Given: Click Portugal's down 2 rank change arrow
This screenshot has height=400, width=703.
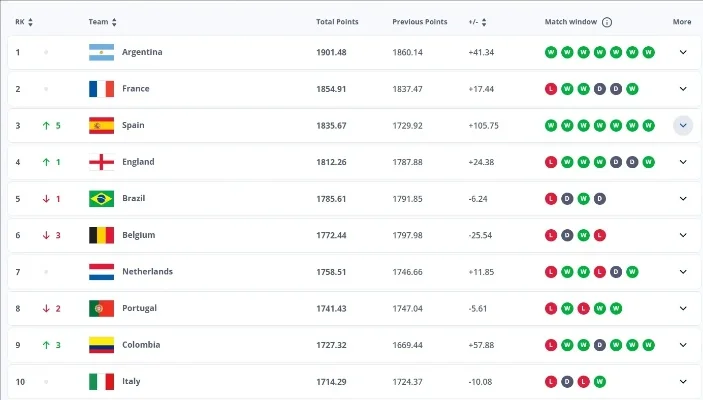Looking at the screenshot, I should pos(46,309).
